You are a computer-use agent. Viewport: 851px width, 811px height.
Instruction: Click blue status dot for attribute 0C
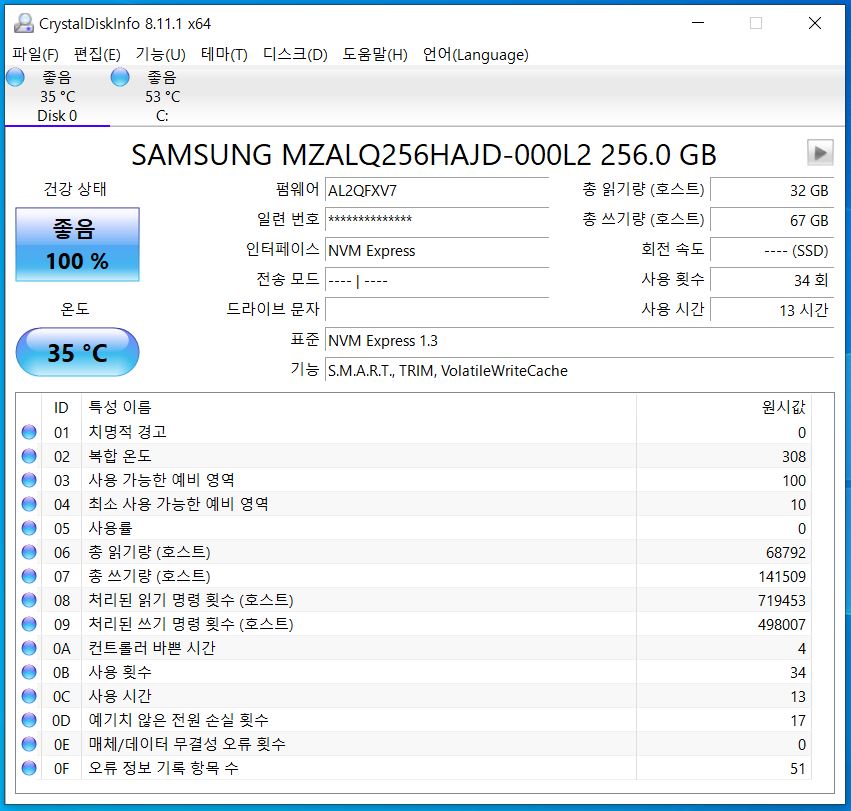tap(29, 696)
